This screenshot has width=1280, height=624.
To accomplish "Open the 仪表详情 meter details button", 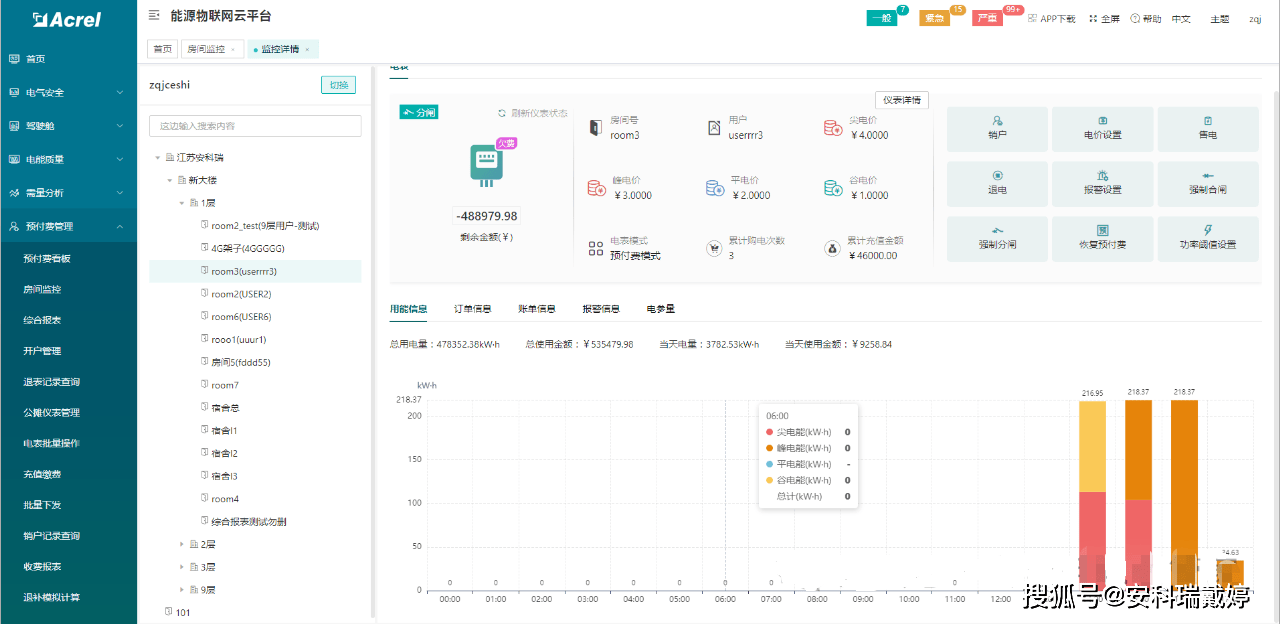I will point(902,100).
